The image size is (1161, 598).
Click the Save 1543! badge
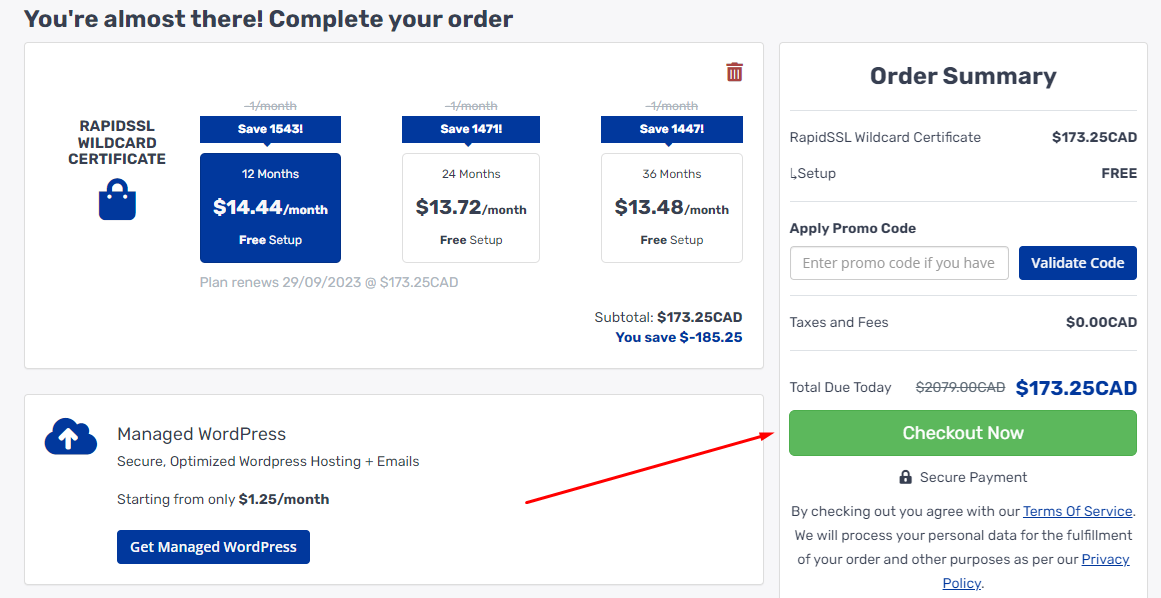point(270,129)
